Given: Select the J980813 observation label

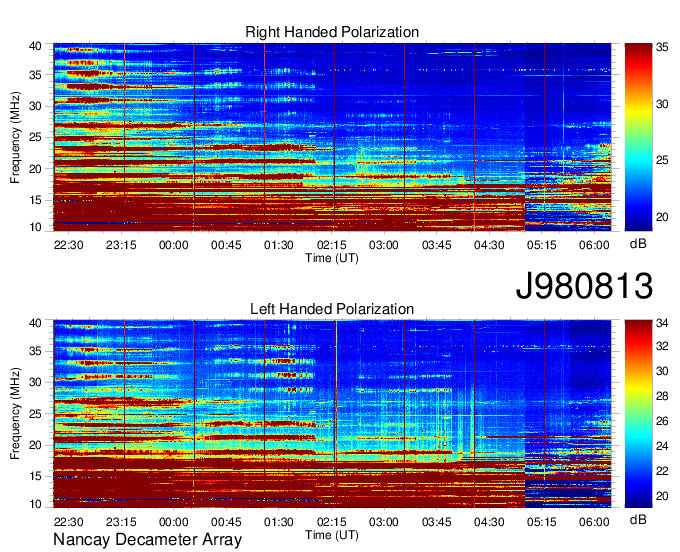Looking at the screenshot, I should [584, 286].
